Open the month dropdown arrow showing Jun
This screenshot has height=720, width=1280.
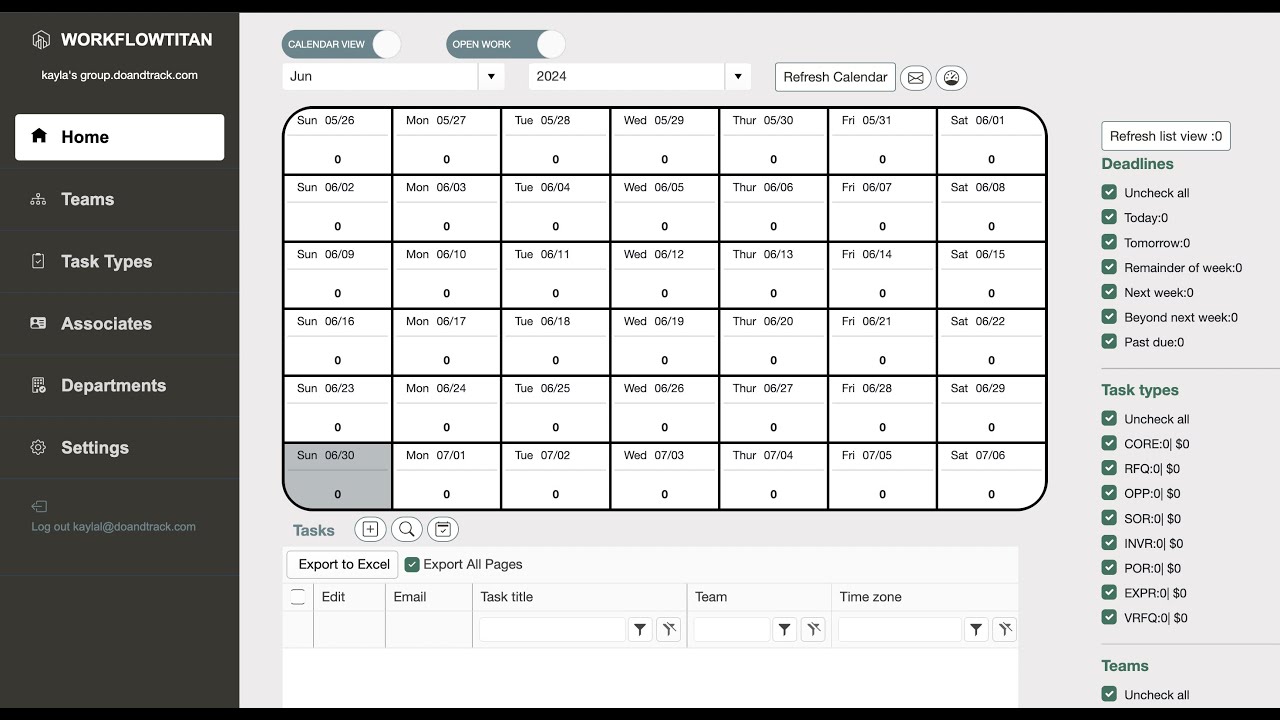click(x=490, y=76)
